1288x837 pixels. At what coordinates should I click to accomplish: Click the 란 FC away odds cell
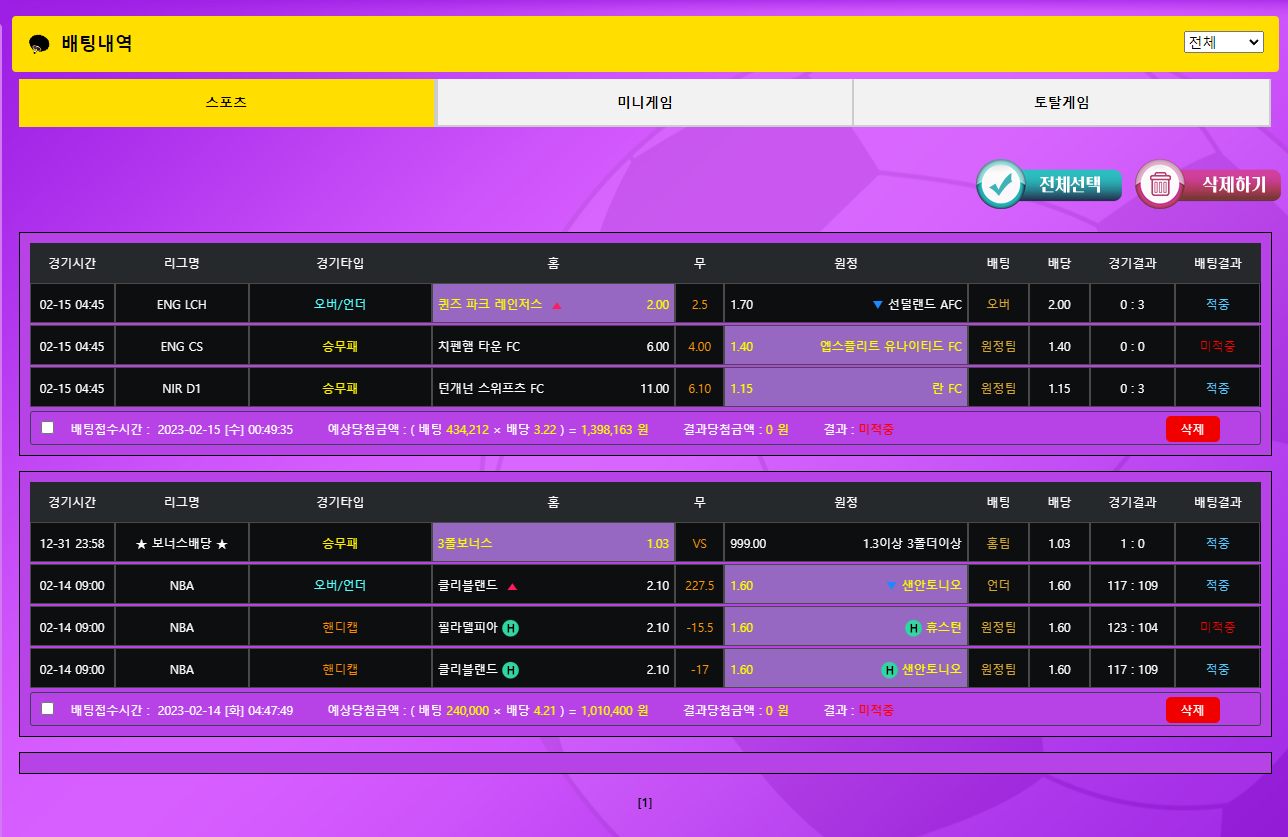845,388
